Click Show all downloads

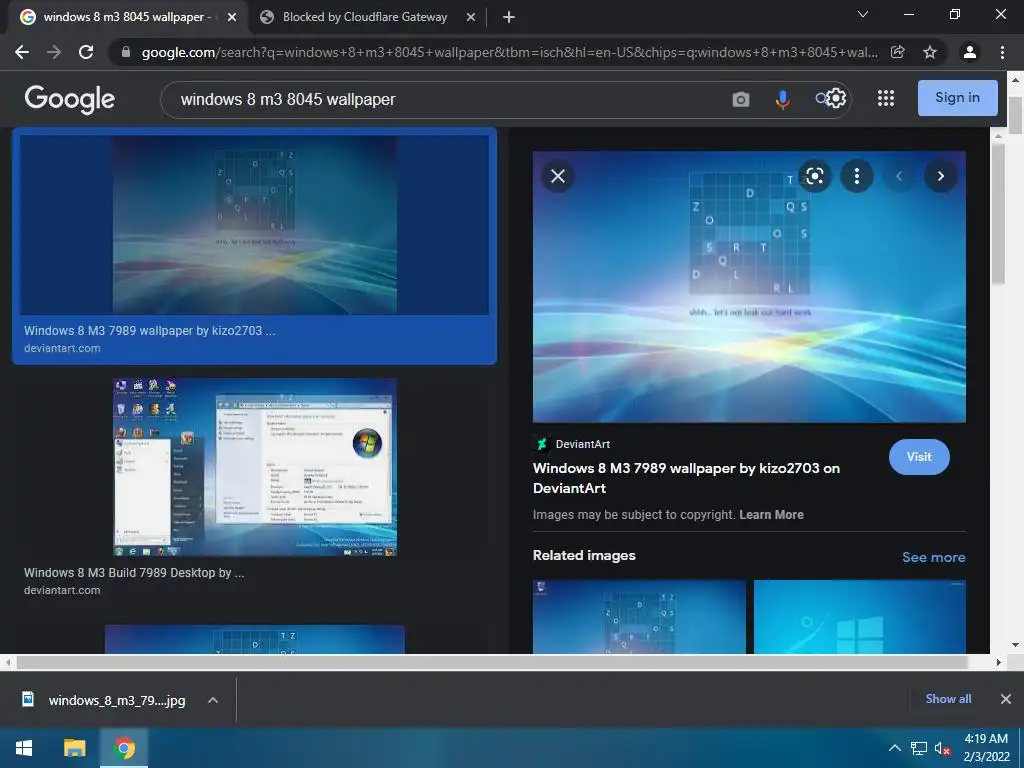click(948, 699)
